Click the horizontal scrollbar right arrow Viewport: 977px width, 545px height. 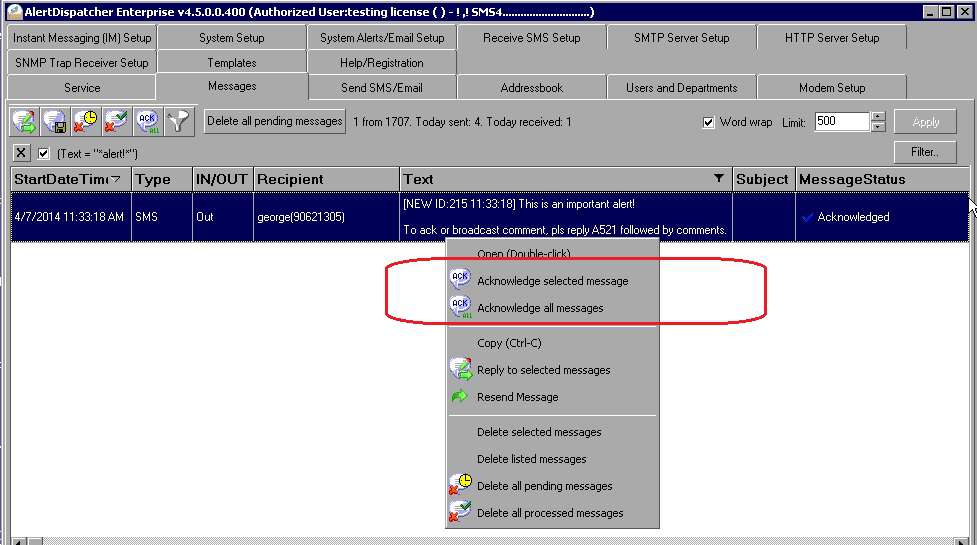pos(961,541)
